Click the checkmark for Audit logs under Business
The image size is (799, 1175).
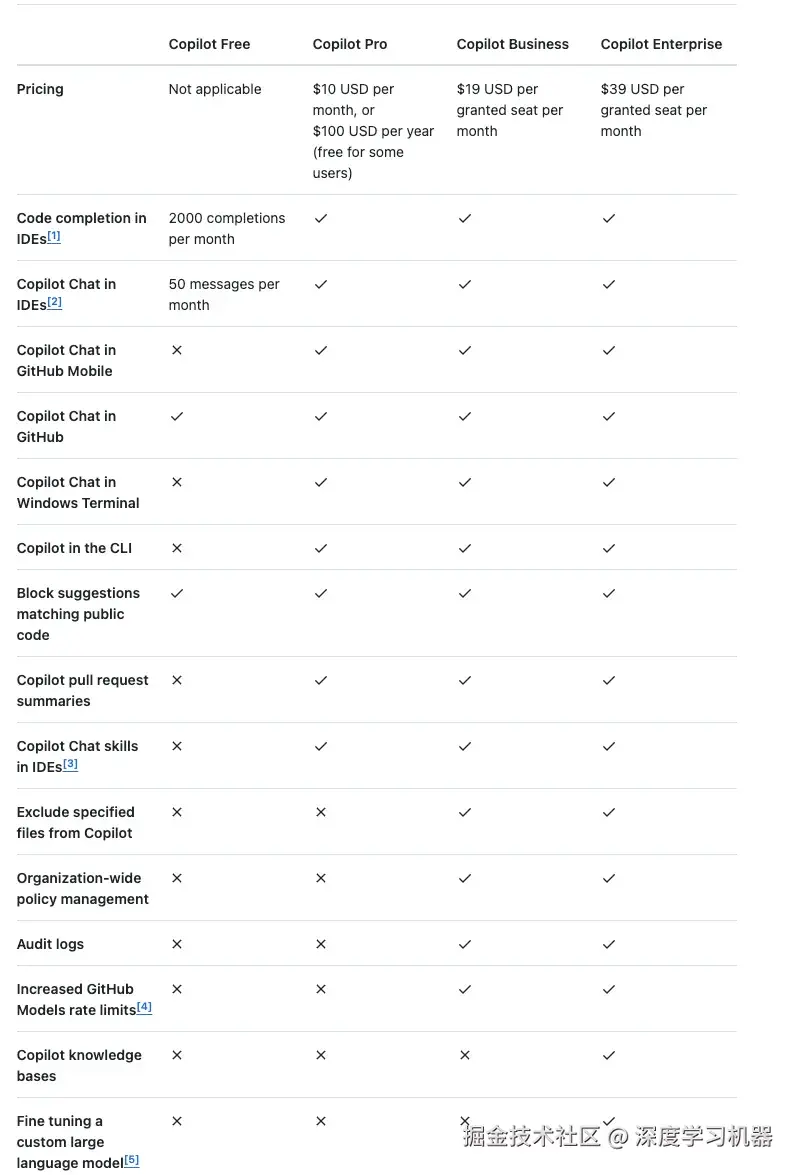click(x=465, y=944)
